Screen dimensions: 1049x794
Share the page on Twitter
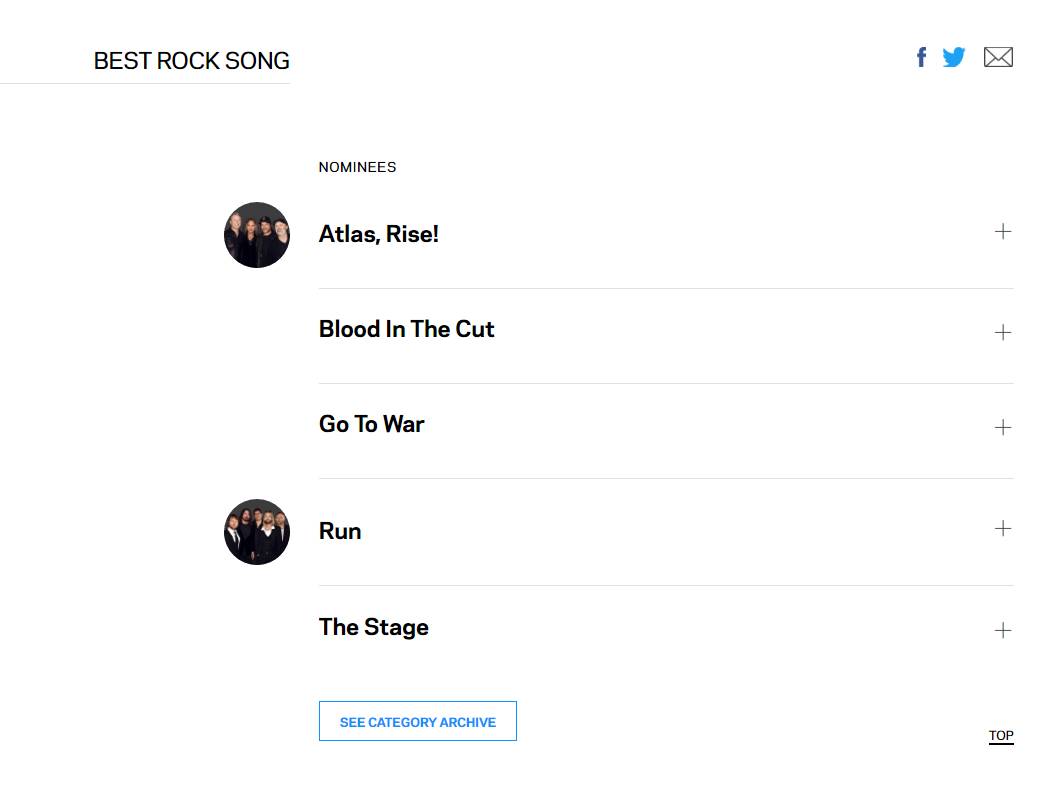tap(954, 57)
